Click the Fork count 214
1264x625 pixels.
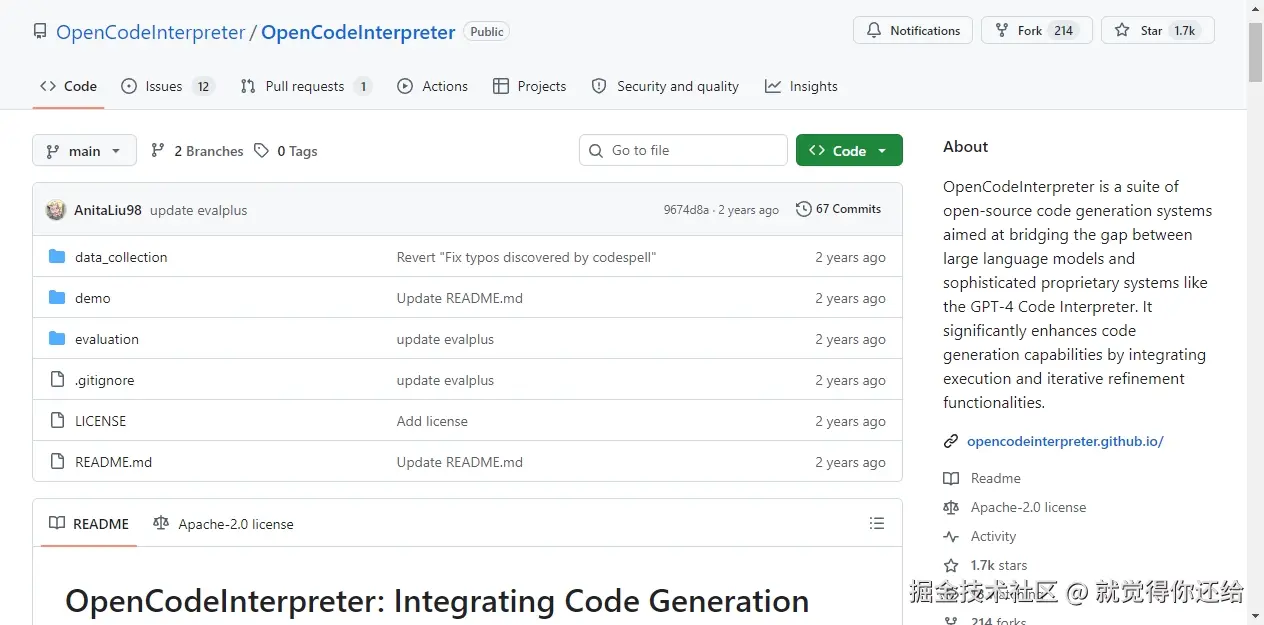(1064, 30)
